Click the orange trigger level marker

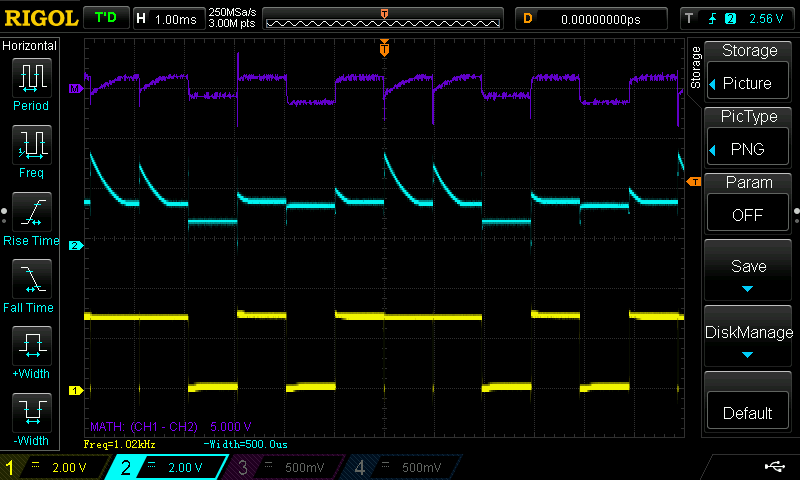694,181
